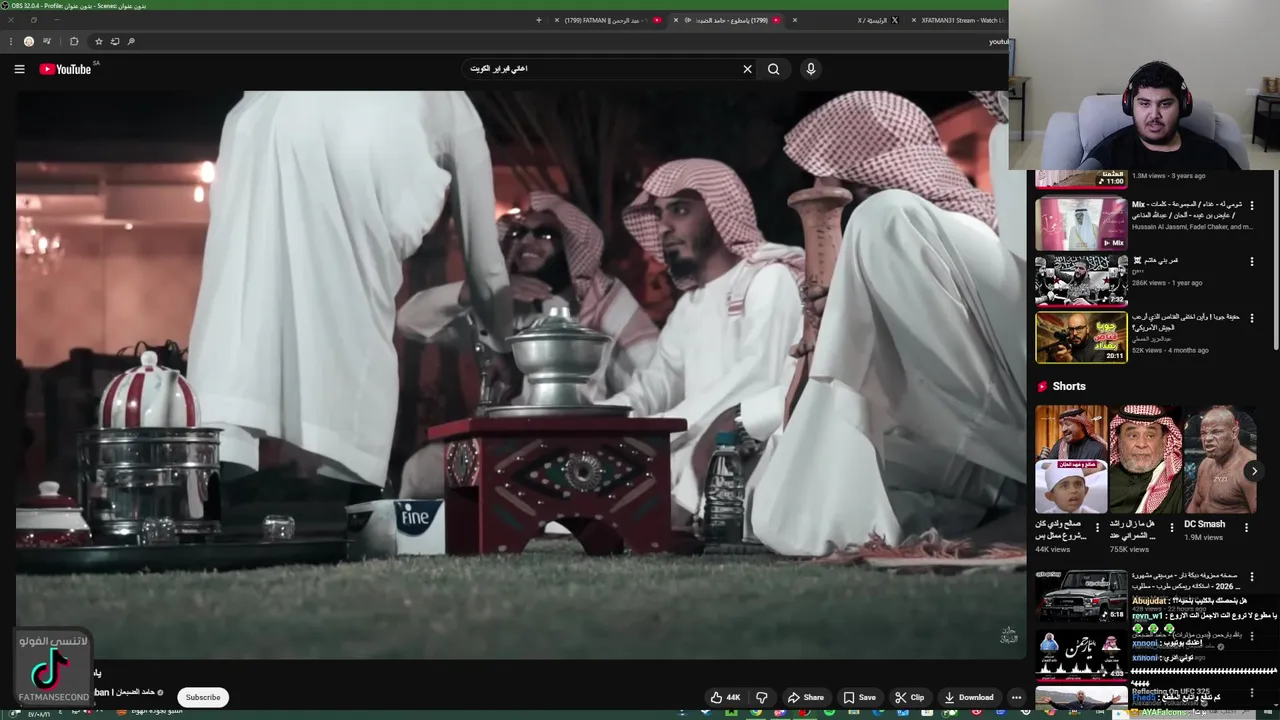Save the video to a playlist
Viewport: 1280px width, 720px height.
859,697
